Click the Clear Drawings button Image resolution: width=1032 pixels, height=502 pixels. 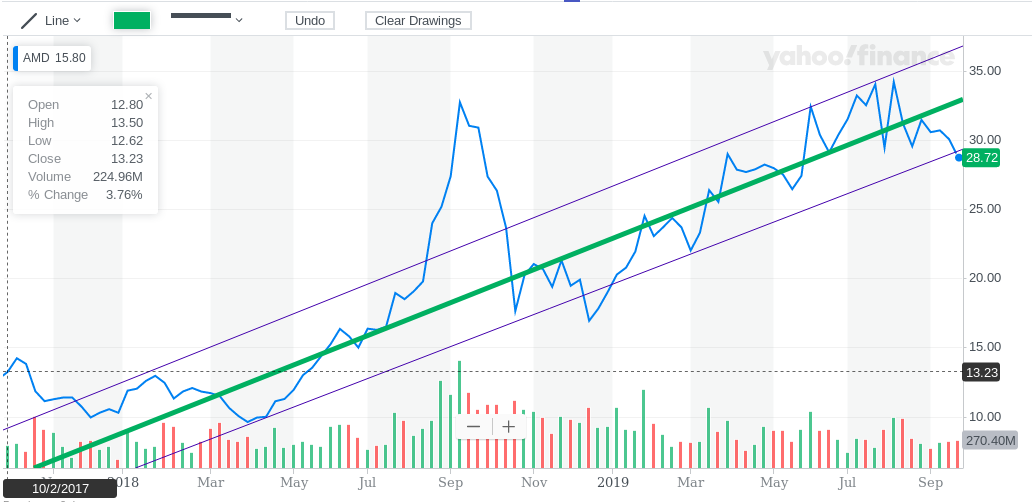click(418, 20)
